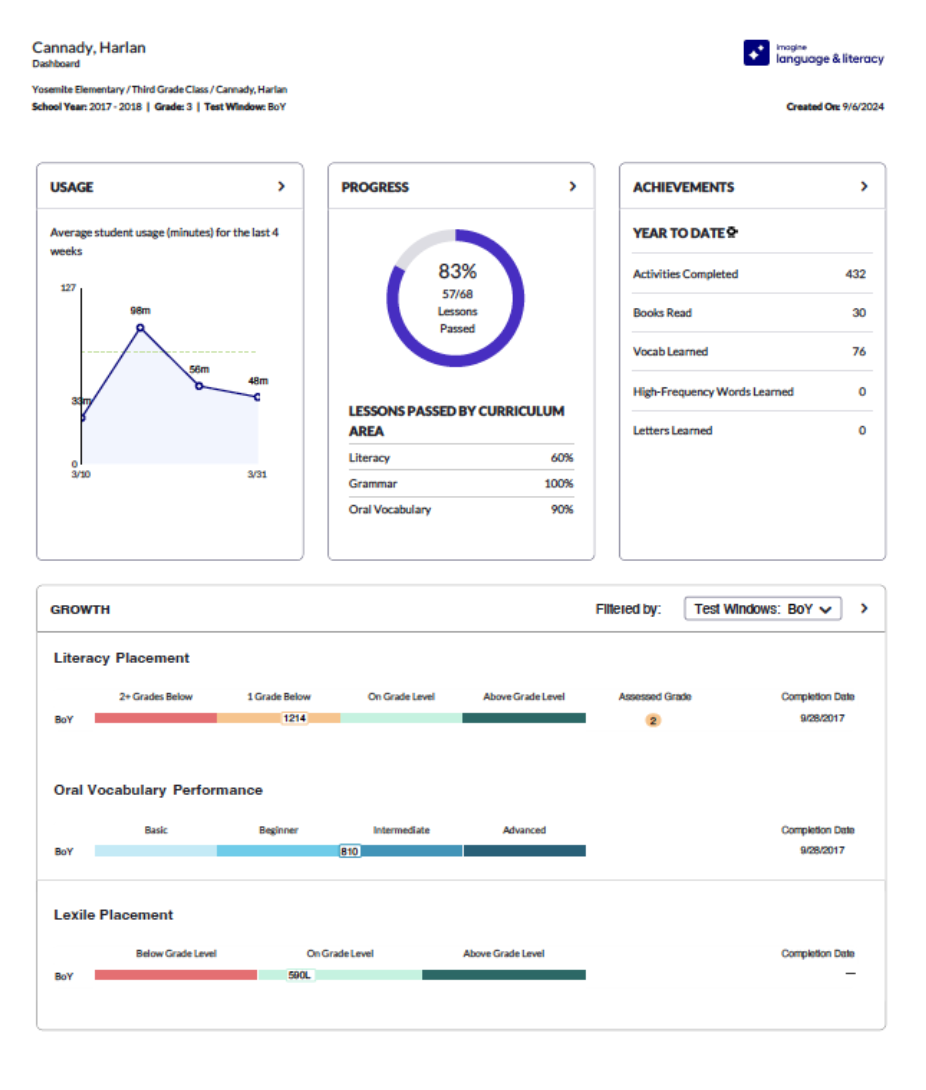
Task: Click the Lessons Passed By Curriculum Area heading
Action: (x=456, y=421)
